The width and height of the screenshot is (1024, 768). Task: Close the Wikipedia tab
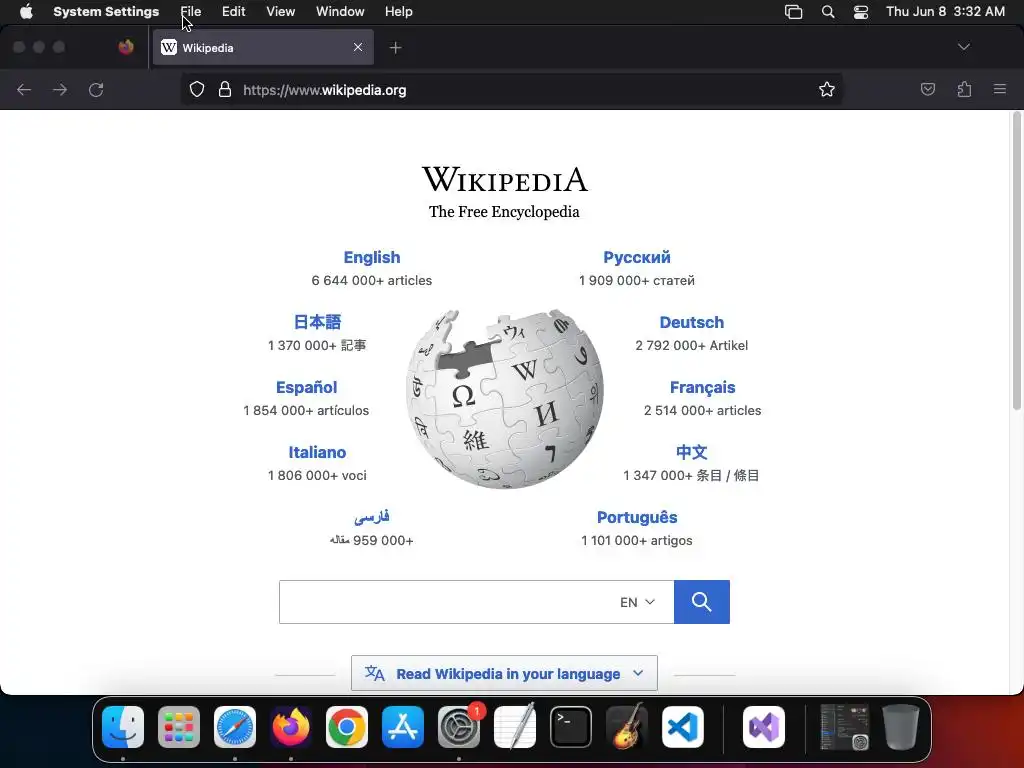(x=358, y=47)
